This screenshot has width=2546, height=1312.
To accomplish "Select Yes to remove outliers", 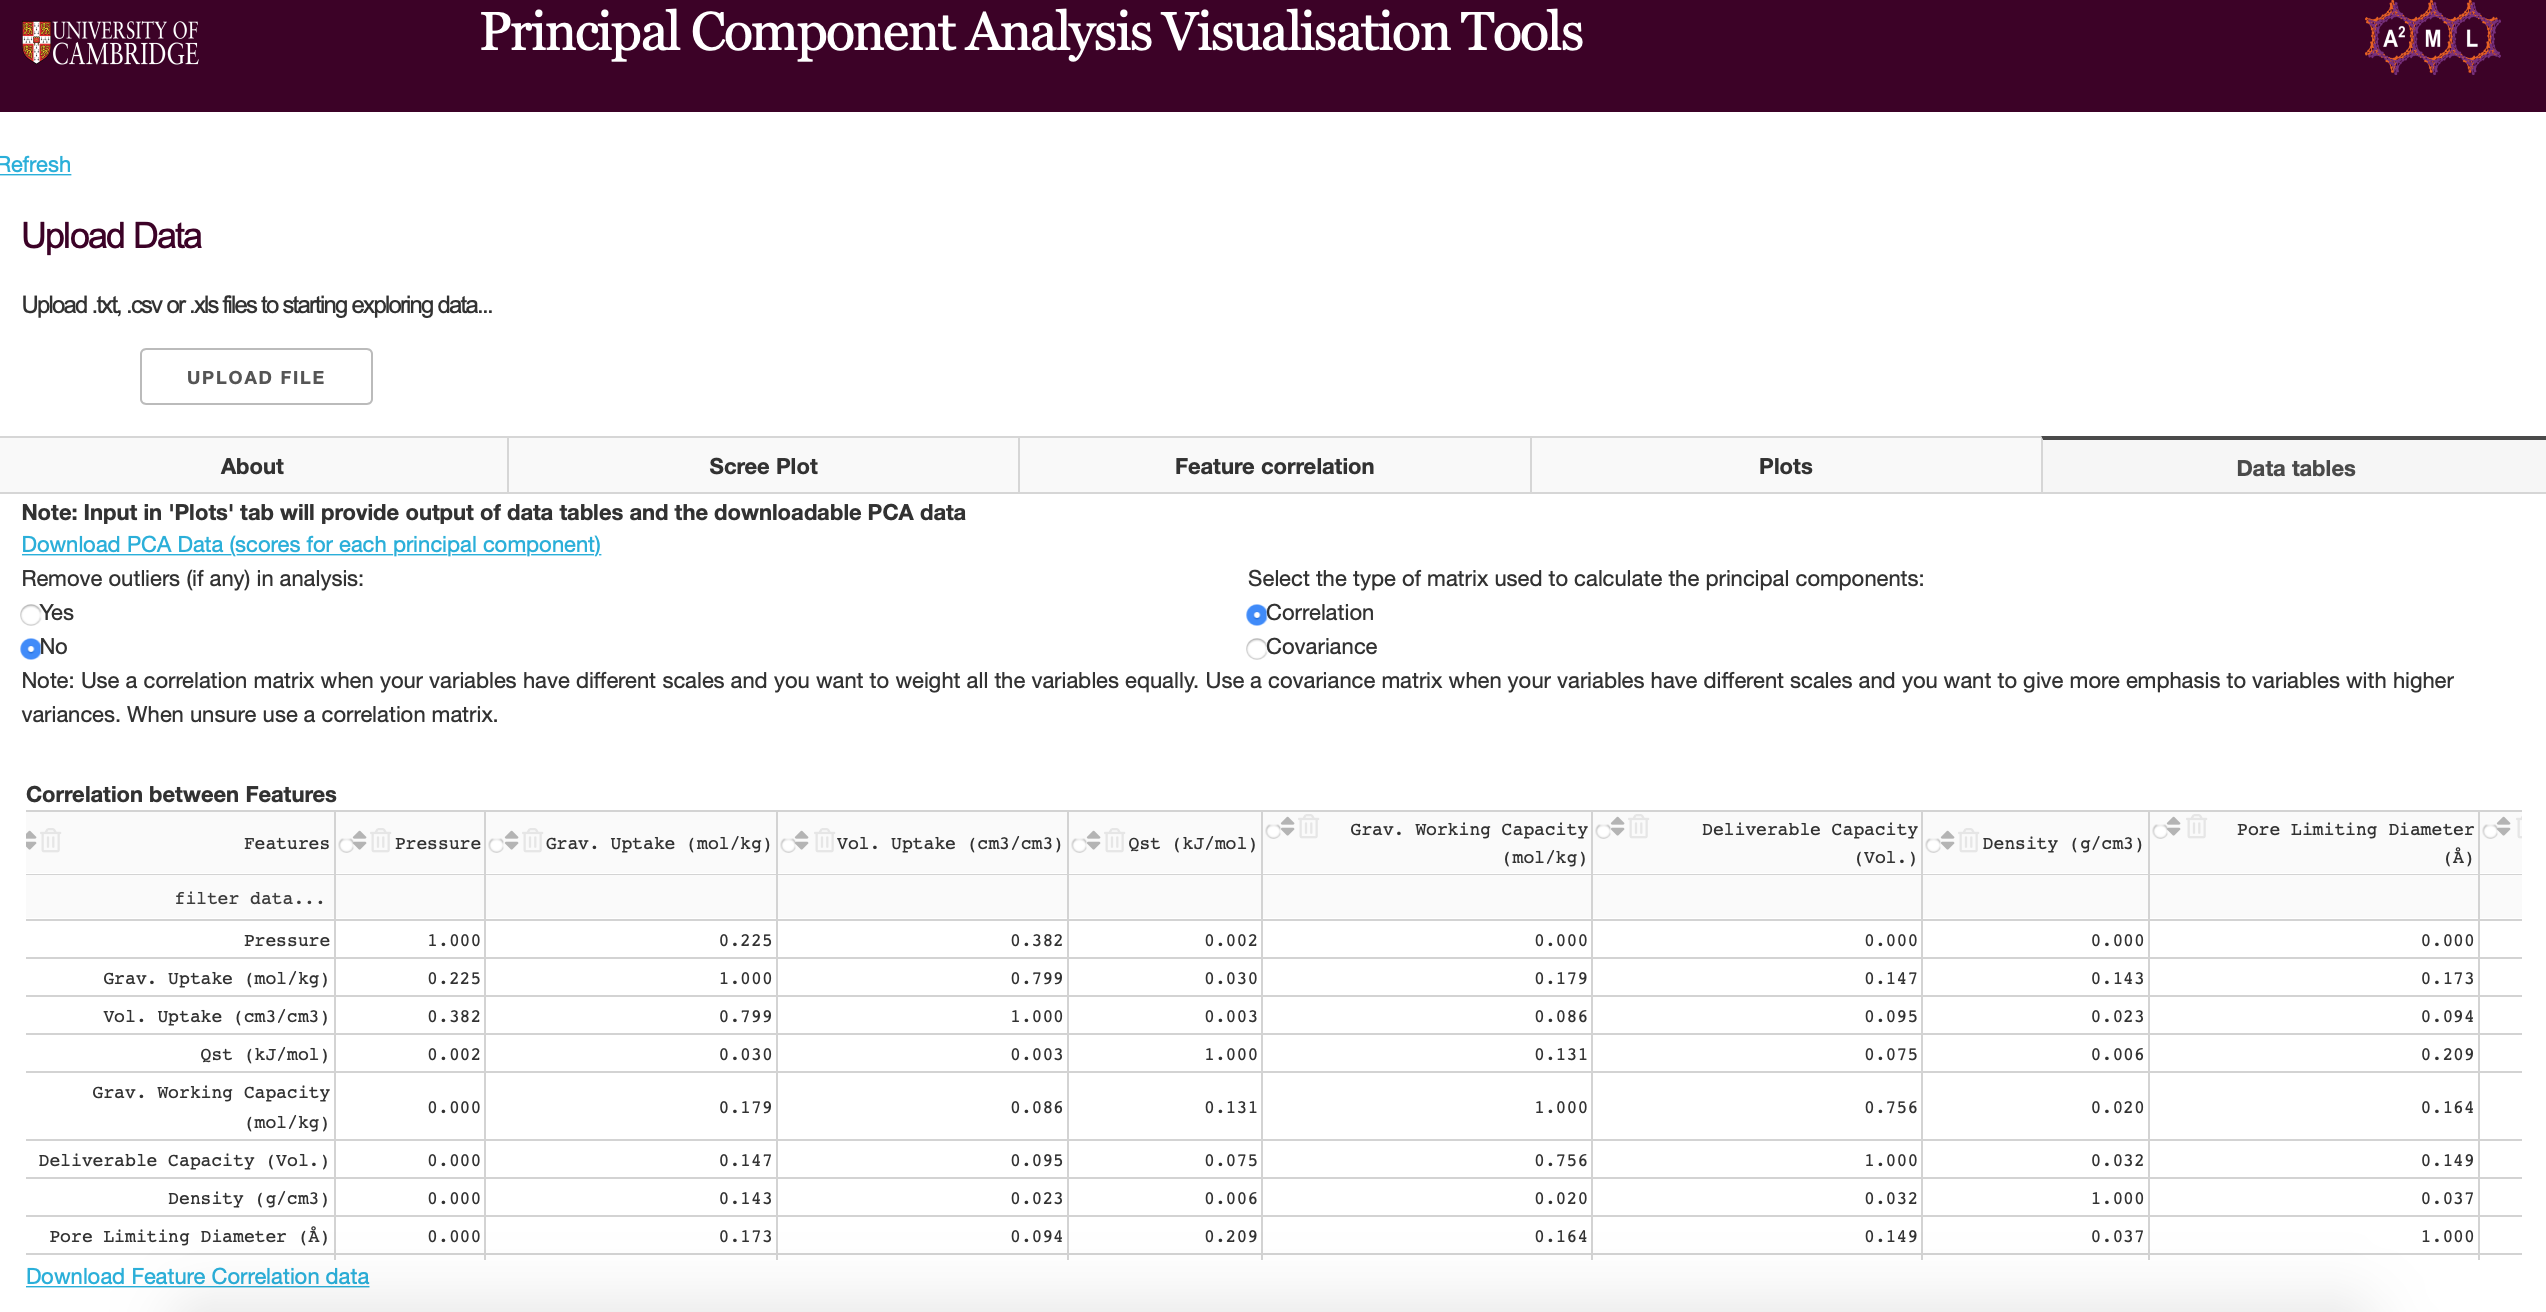I will pyautogui.click(x=31, y=614).
